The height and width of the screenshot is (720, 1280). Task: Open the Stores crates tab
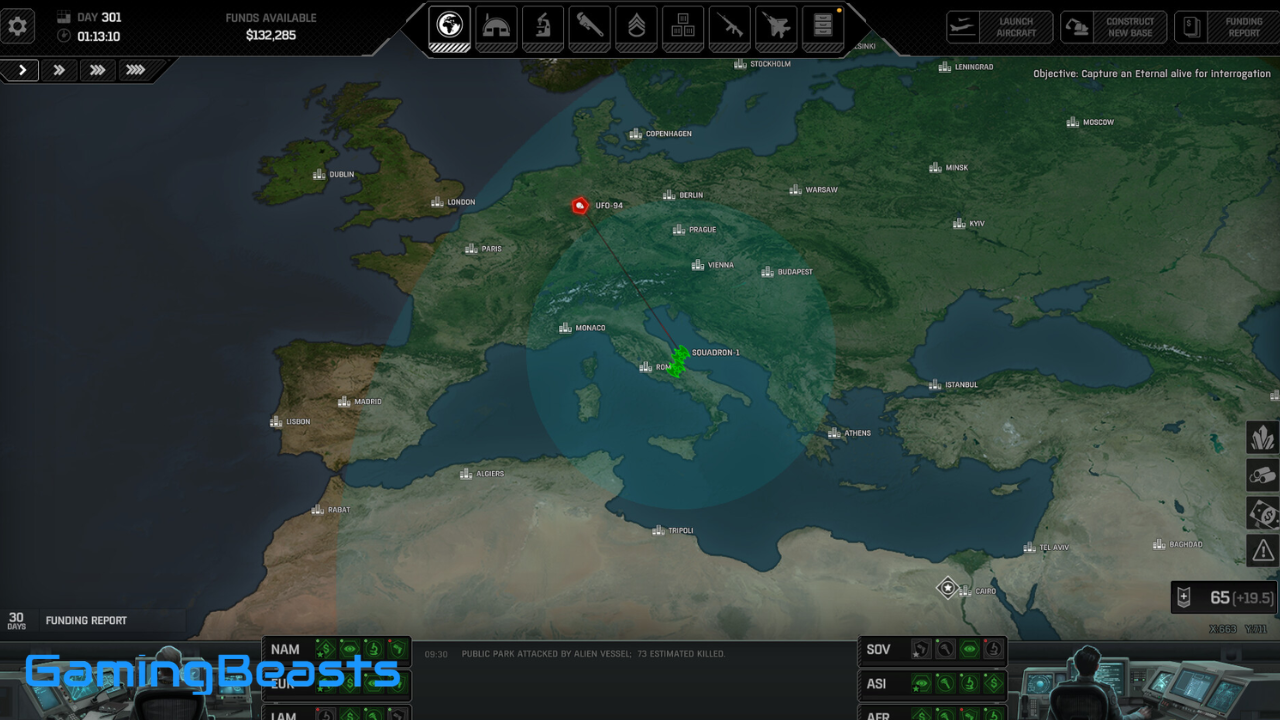[x=683, y=27]
